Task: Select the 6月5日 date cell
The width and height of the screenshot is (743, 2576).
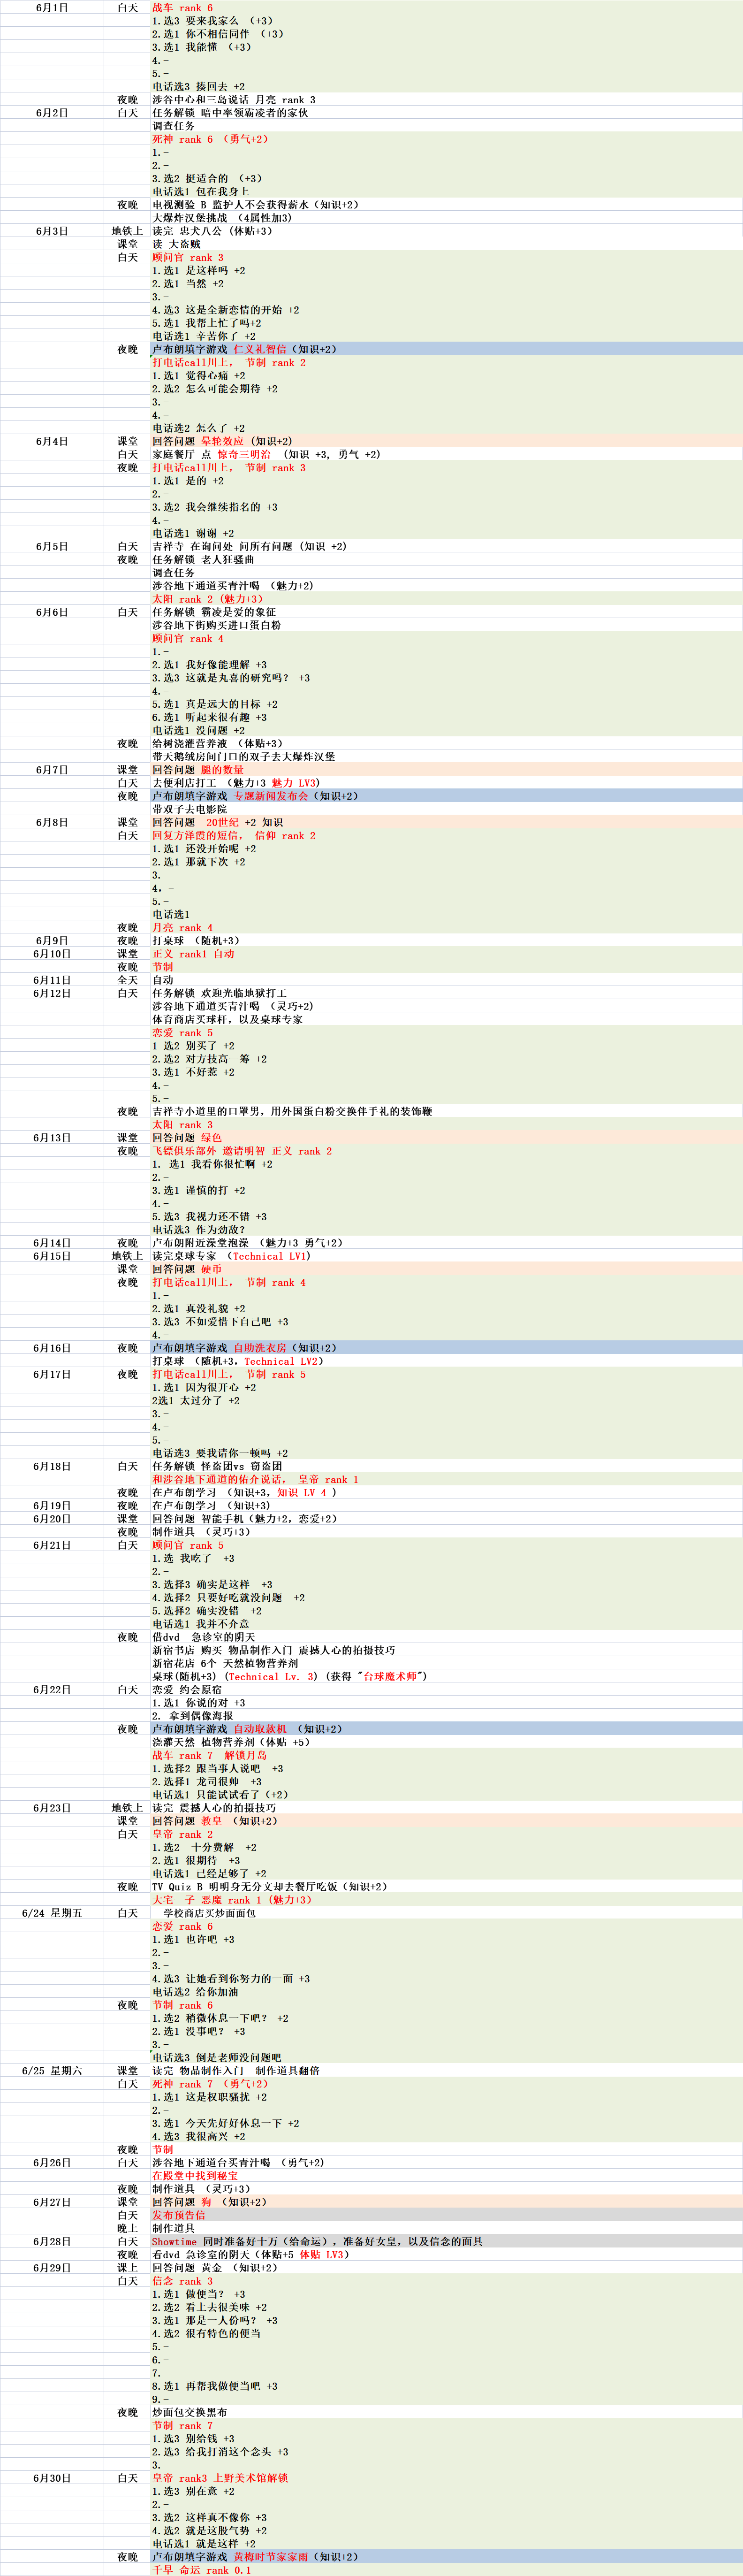Action: point(52,546)
